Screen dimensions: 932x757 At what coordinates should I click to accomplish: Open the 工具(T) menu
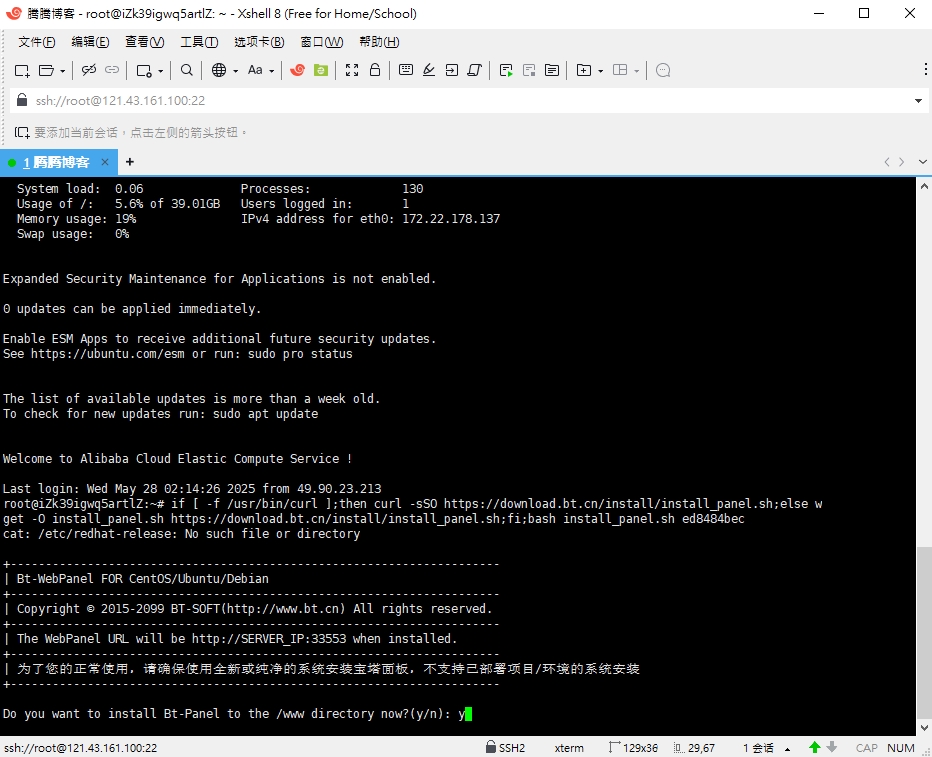(x=199, y=42)
